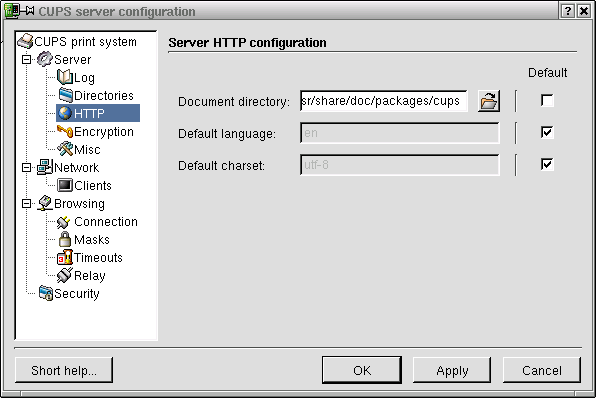Image resolution: width=596 pixels, height=398 pixels.
Task: Click the Clients monitor icon
Action: click(x=65, y=185)
